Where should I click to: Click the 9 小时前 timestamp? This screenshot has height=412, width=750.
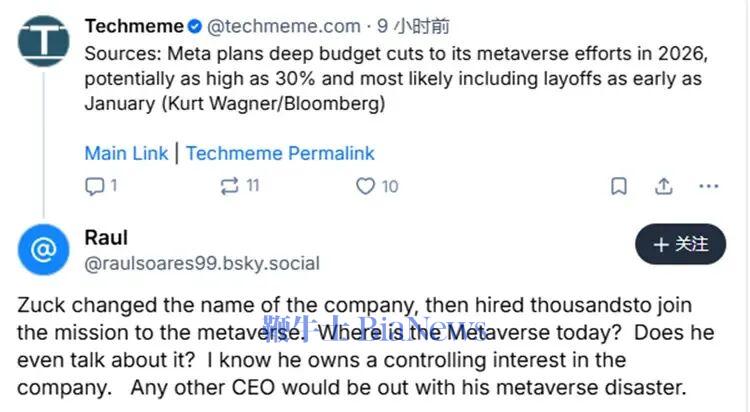(411, 27)
